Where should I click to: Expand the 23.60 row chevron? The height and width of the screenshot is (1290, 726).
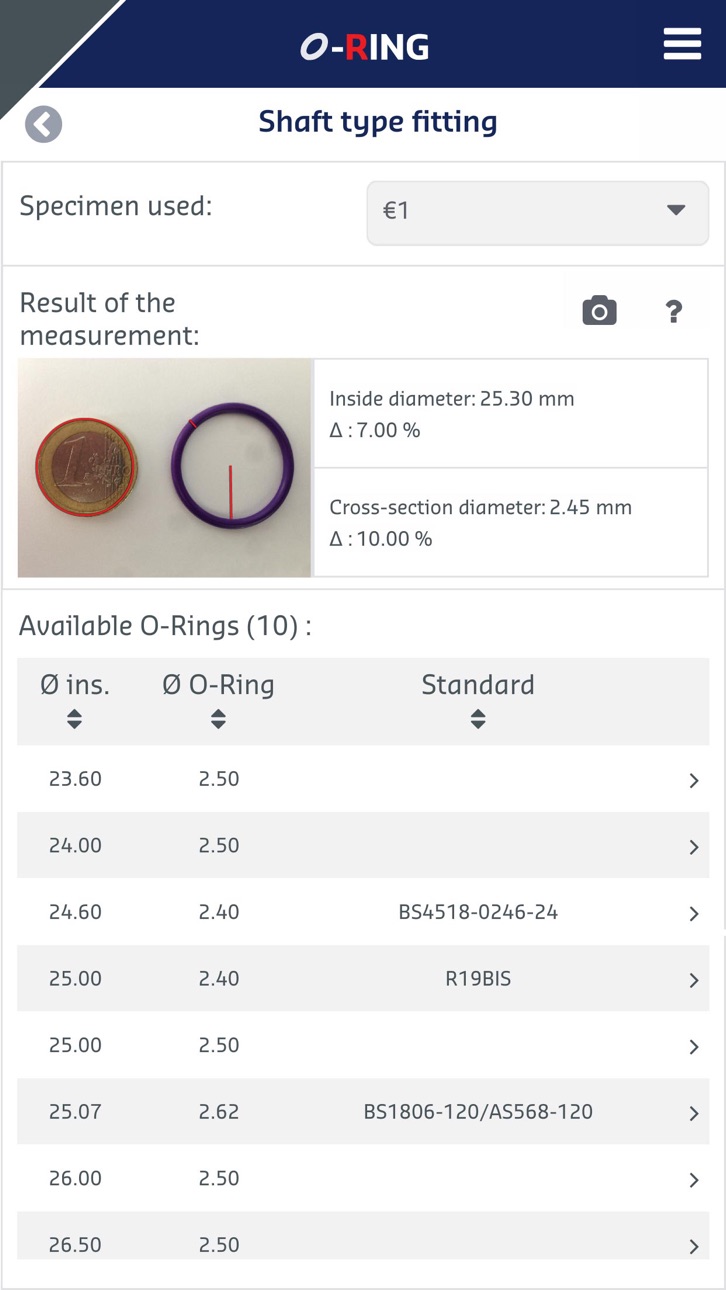click(694, 780)
